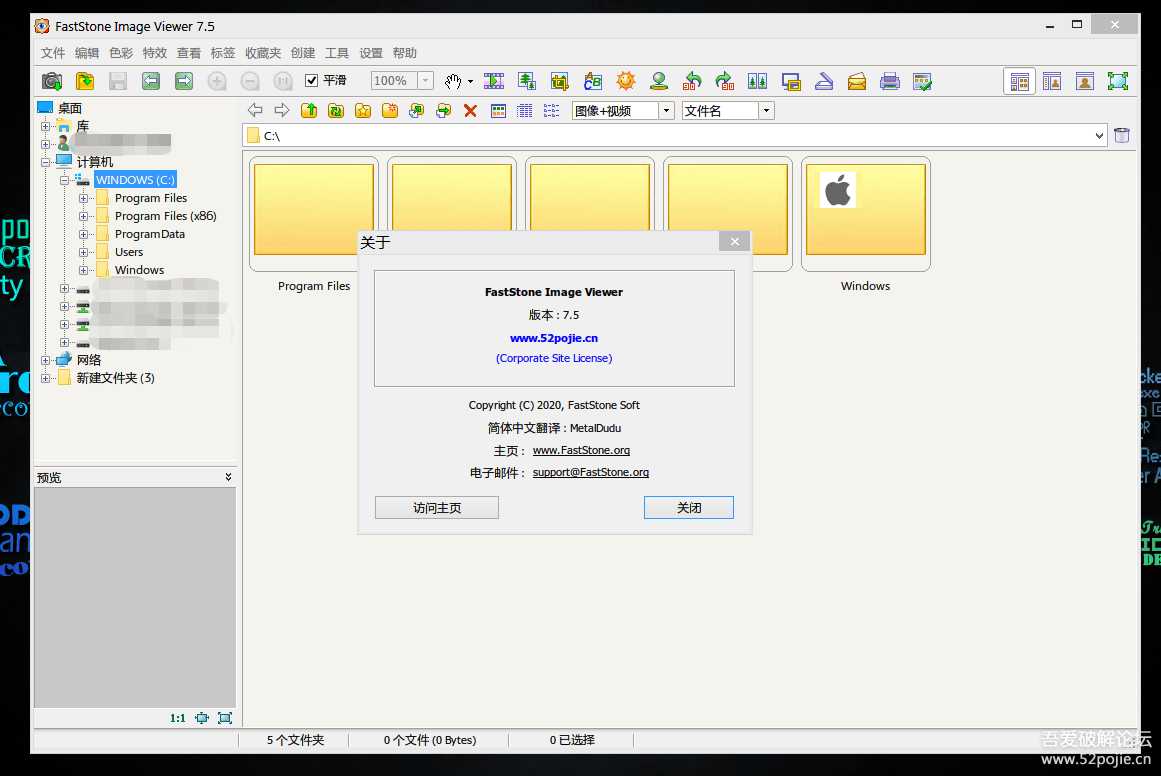Screen dimensions: 1161x776
Task: Open the draw text ABC icon
Action: (592, 81)
